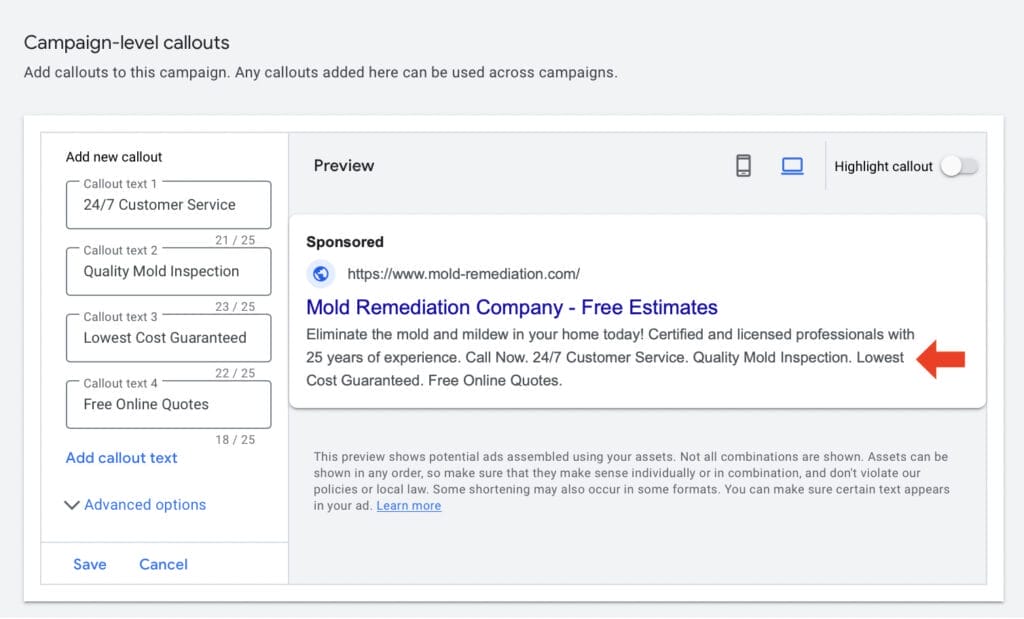
Task: Click the Add new callout heading
Action: 114,157
